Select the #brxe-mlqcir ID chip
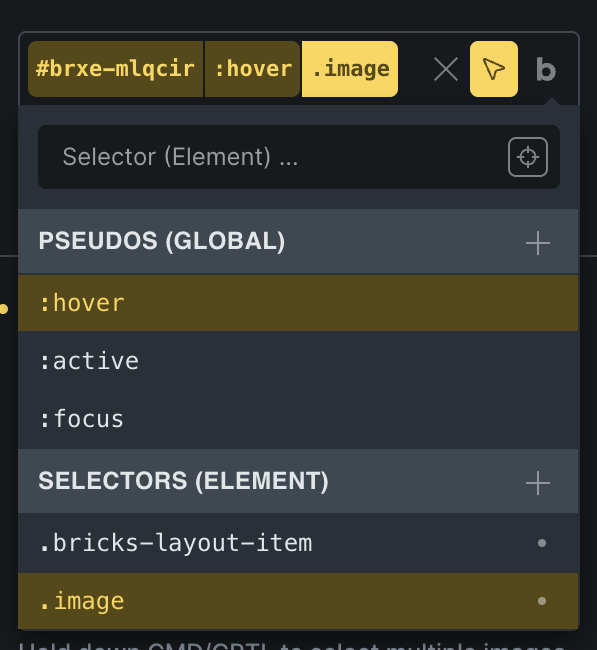Viewport: 597px width, 650px height. (116, 69)
